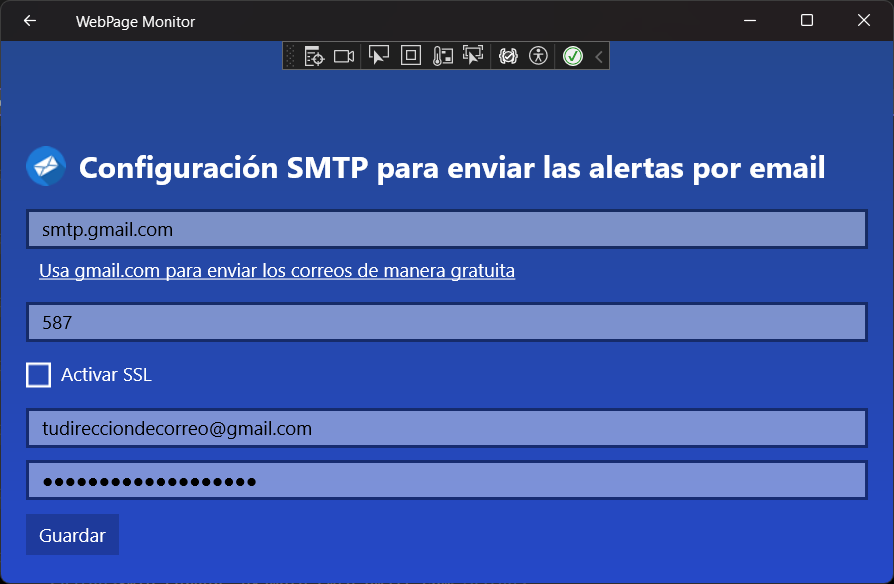Click the green checkmark status icon
The image size is (894, 584).
point(572,56)
